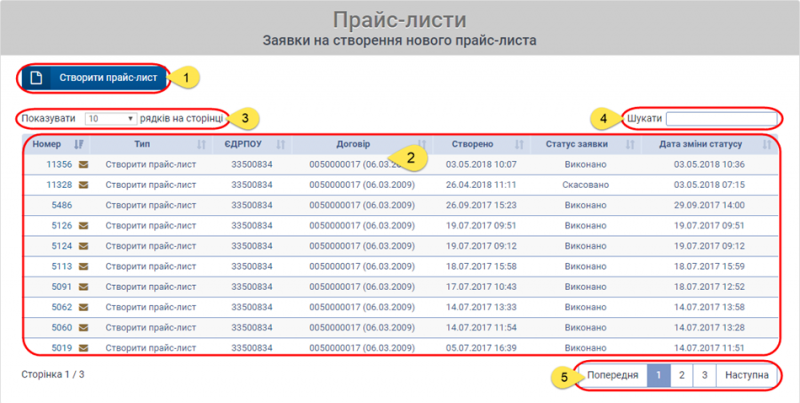This screenshot has height=403, width=800.
Task: Open request number 5091 link
Action: (62, 287)
